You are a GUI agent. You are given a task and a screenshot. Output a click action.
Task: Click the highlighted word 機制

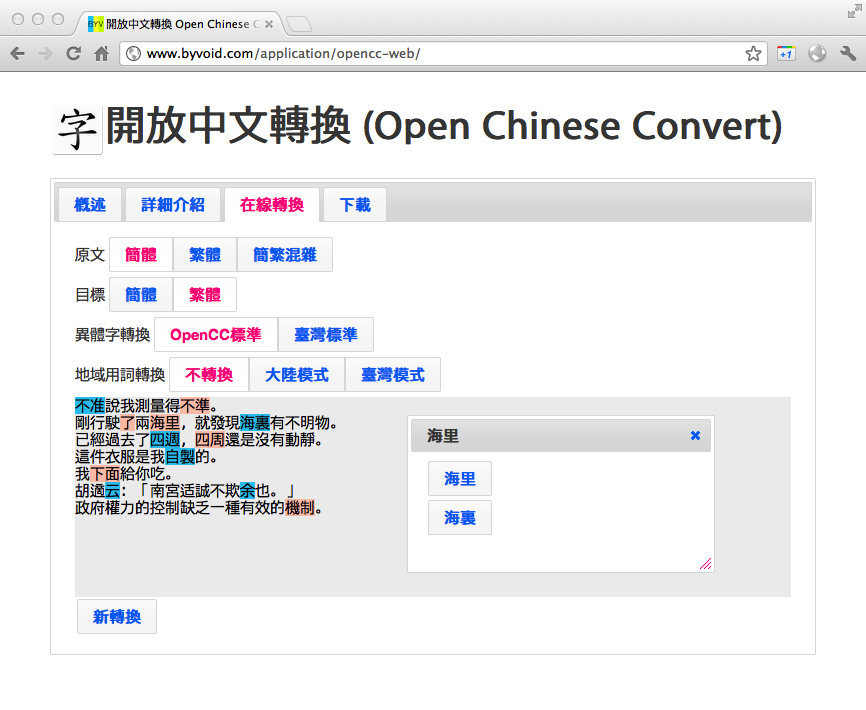tap(300, 507)
